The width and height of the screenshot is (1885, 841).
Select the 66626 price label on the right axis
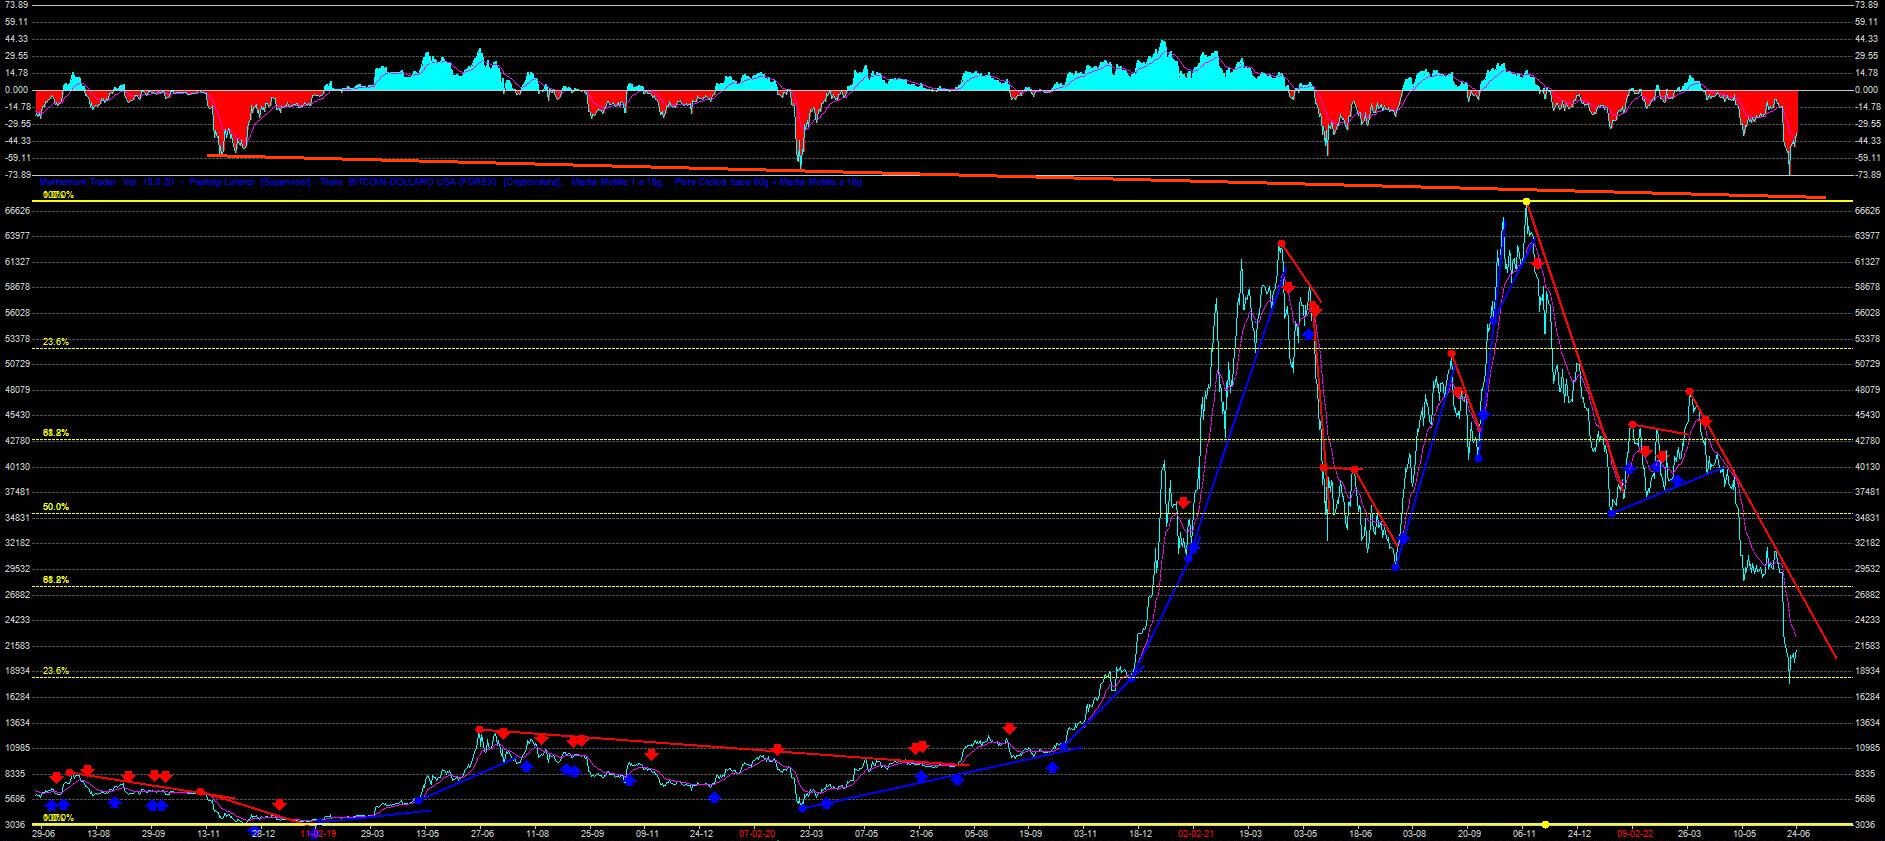pos(1866,211)
